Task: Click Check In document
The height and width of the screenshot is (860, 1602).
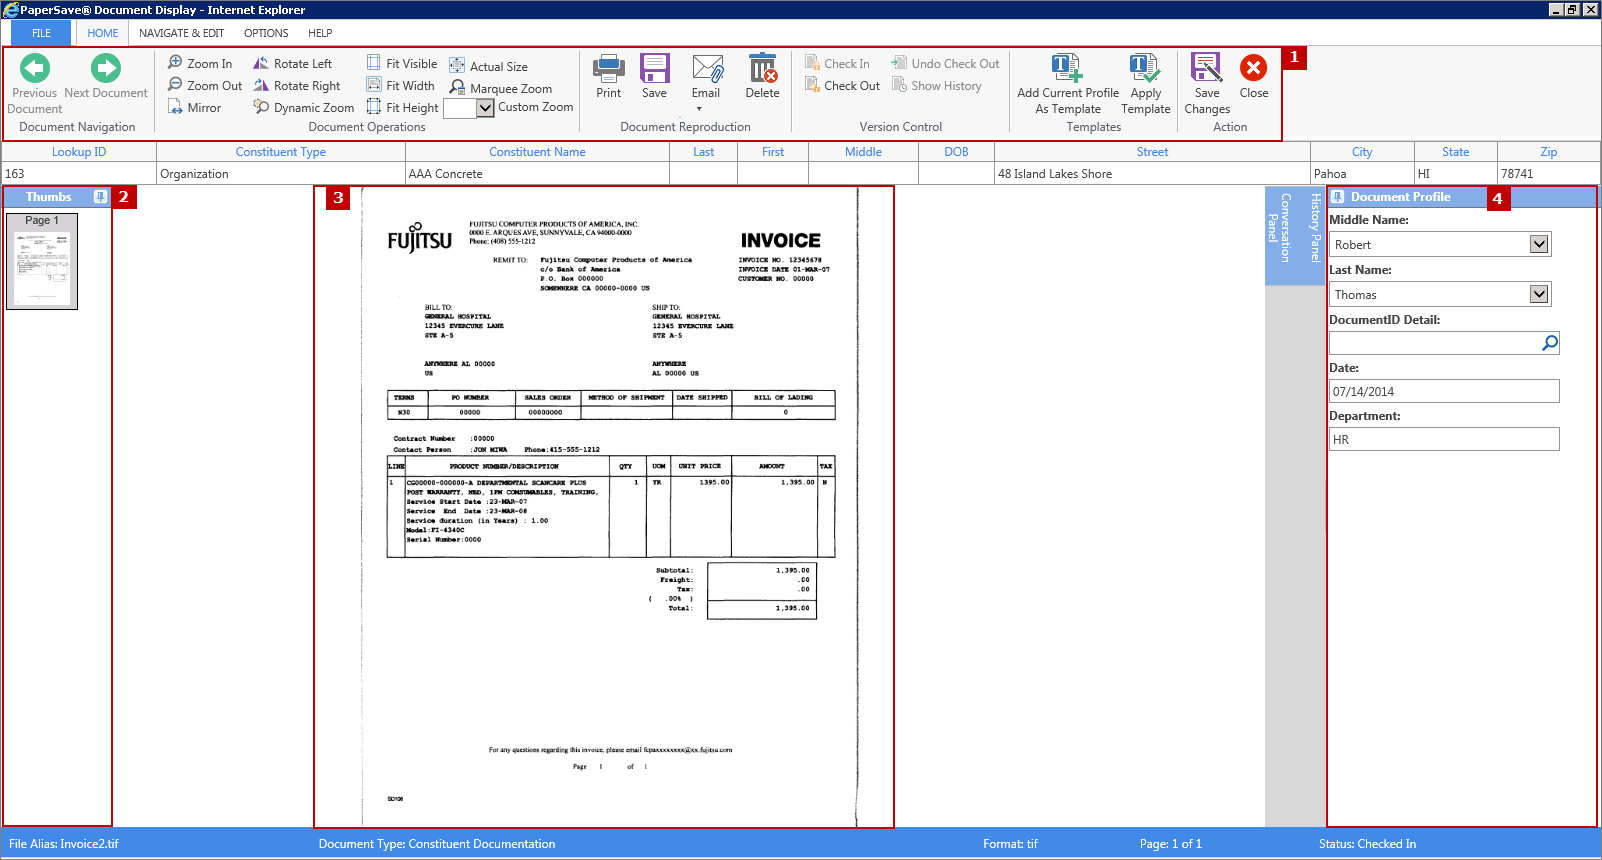Action: (837, 63)
